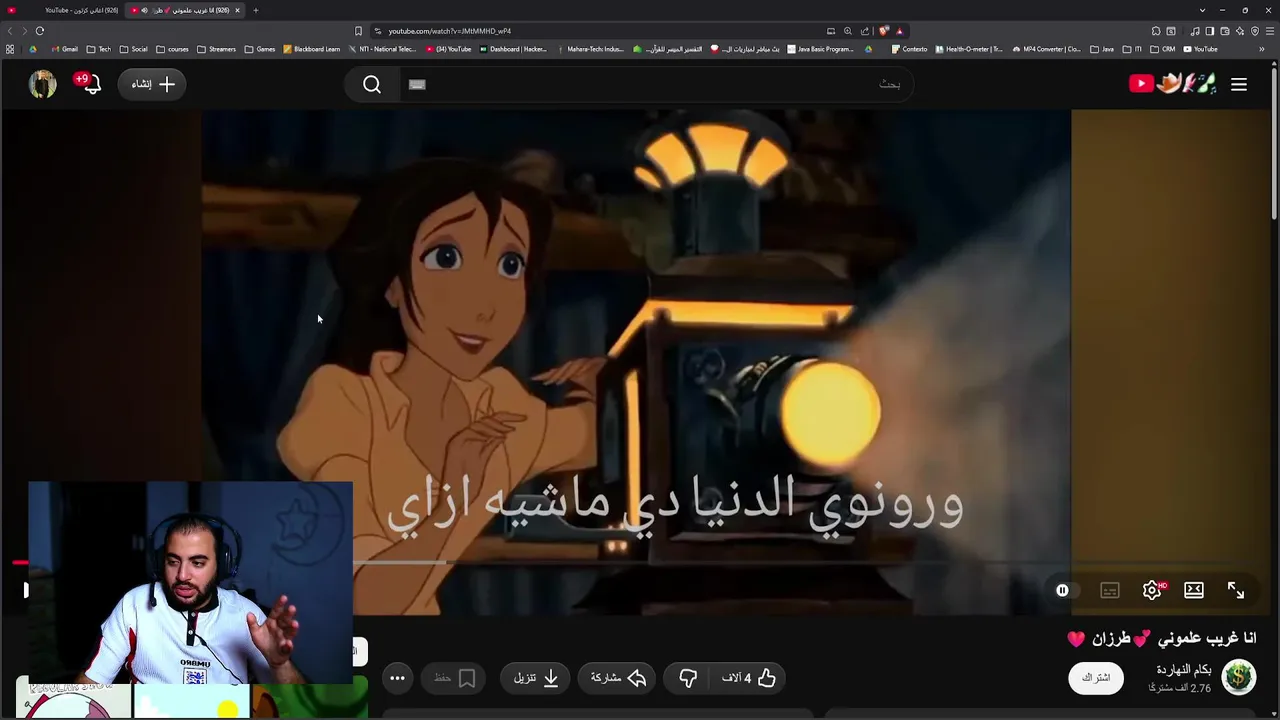Open YouTube notifications bell
The height and width of the screenshot is (720, 1280).
coord(91,84)
